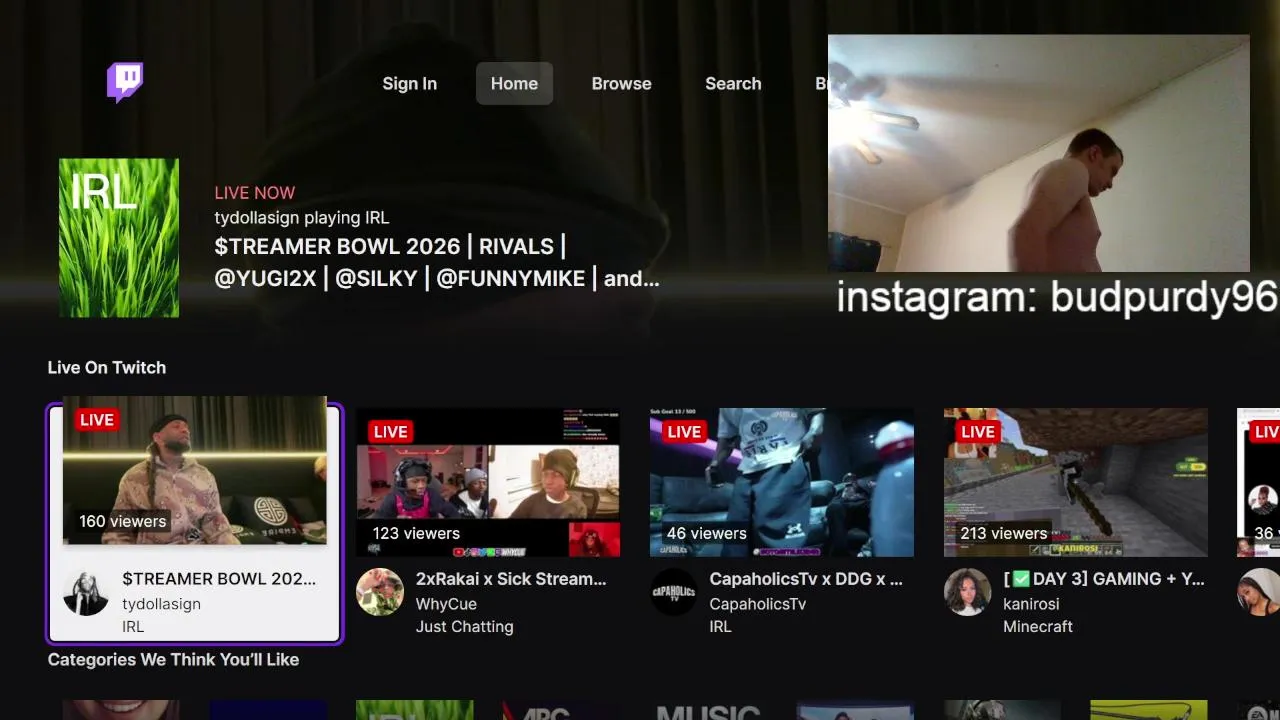1280x720 pixels.
Task: Click the webcam overlay video
Action: pos(1039,154)
